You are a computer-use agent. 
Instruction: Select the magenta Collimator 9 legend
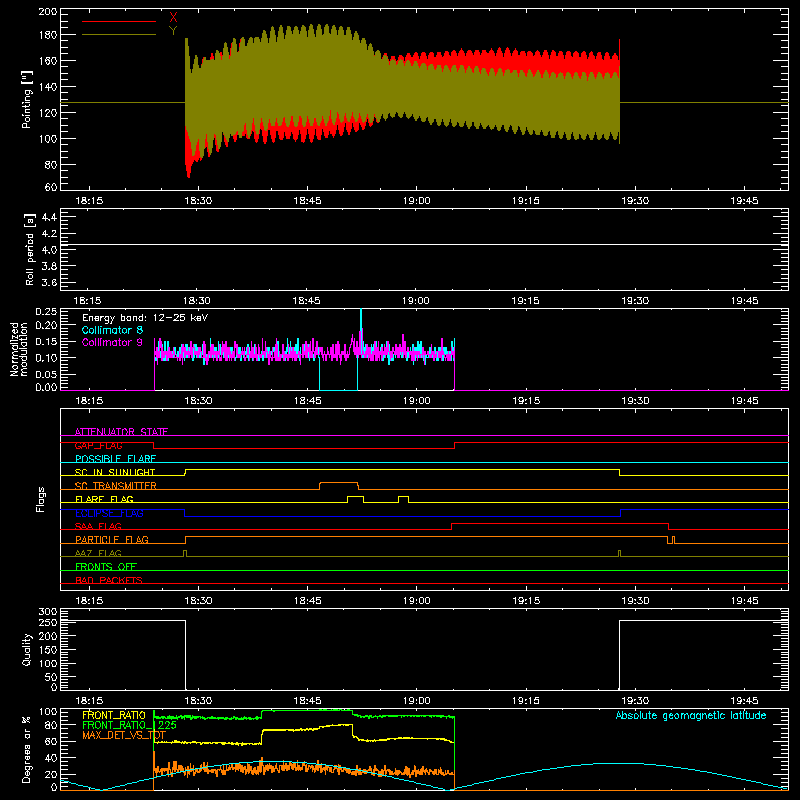[112, 342]
